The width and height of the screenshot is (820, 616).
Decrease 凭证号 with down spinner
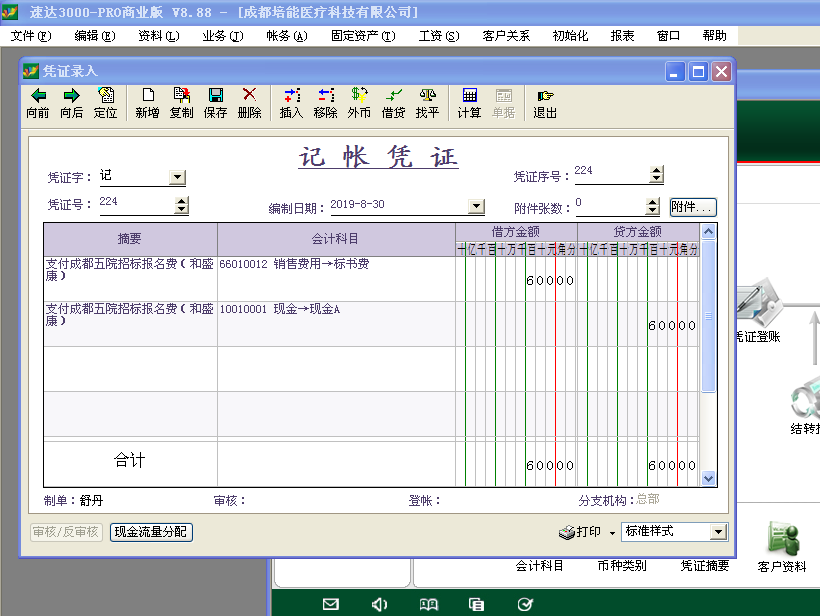181,209
